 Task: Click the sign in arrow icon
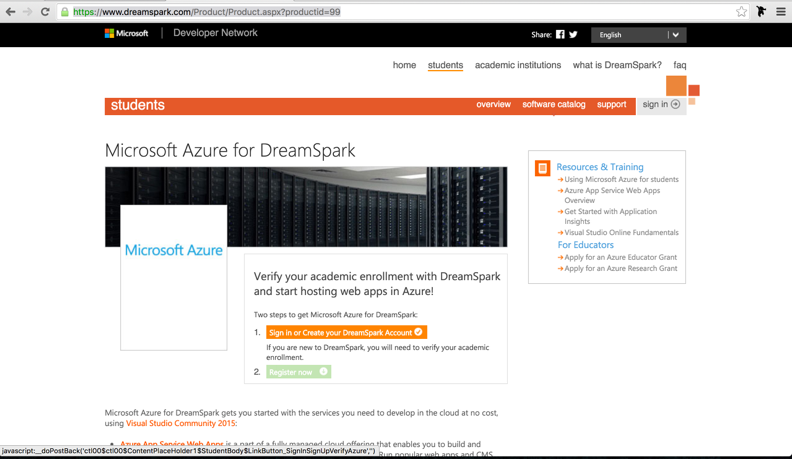(x=675, y=104)
